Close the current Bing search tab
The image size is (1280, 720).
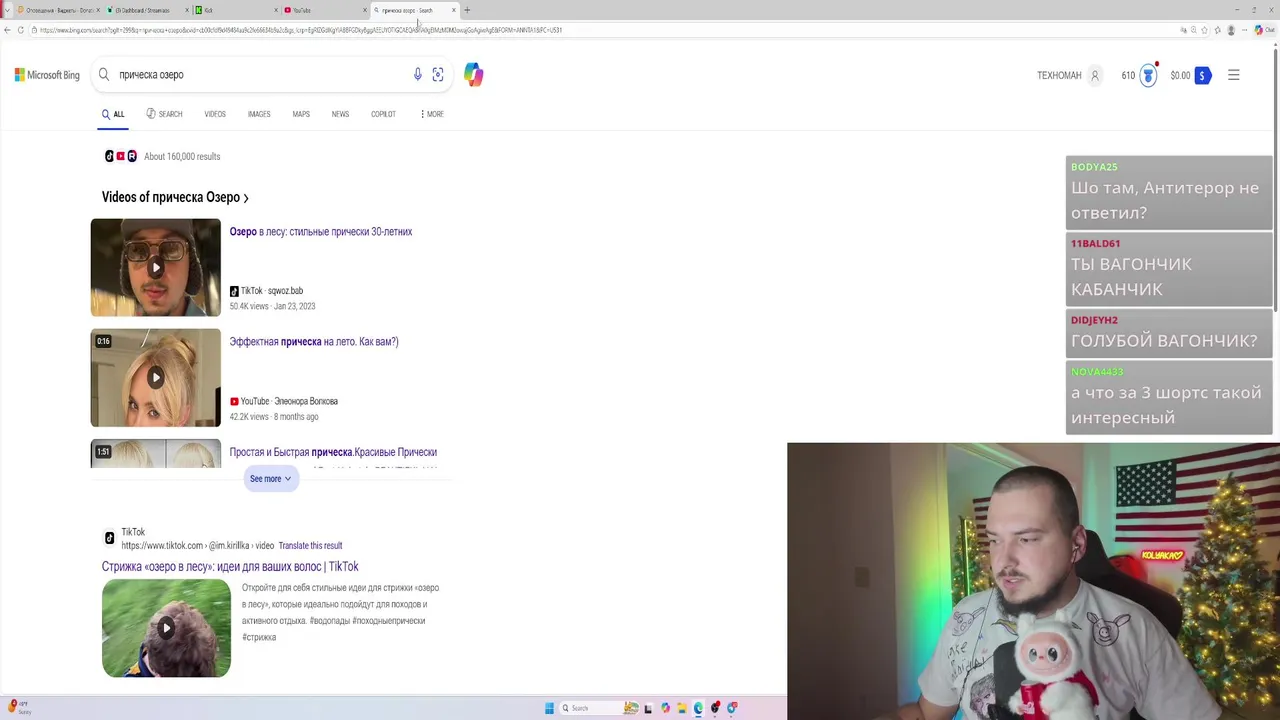(x=454, y=10)
